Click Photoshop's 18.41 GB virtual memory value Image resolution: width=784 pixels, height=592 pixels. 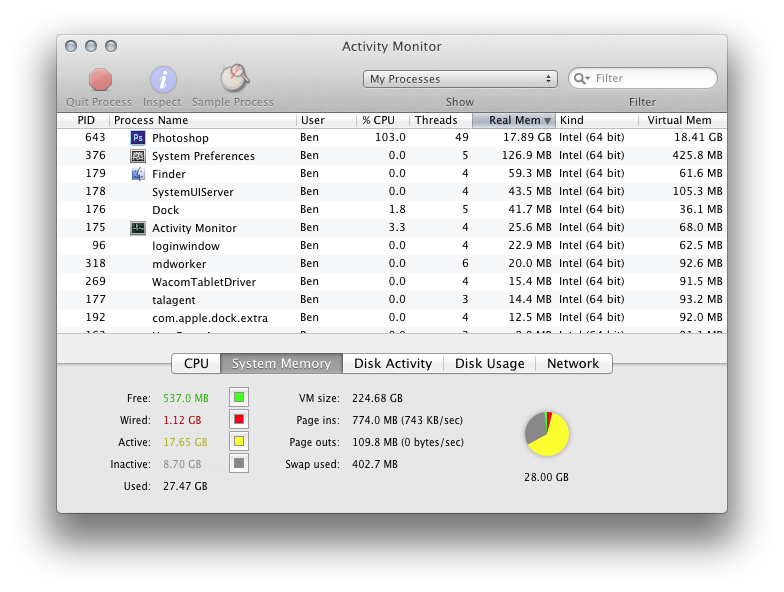pyautogui.click(x=698, y=137)
